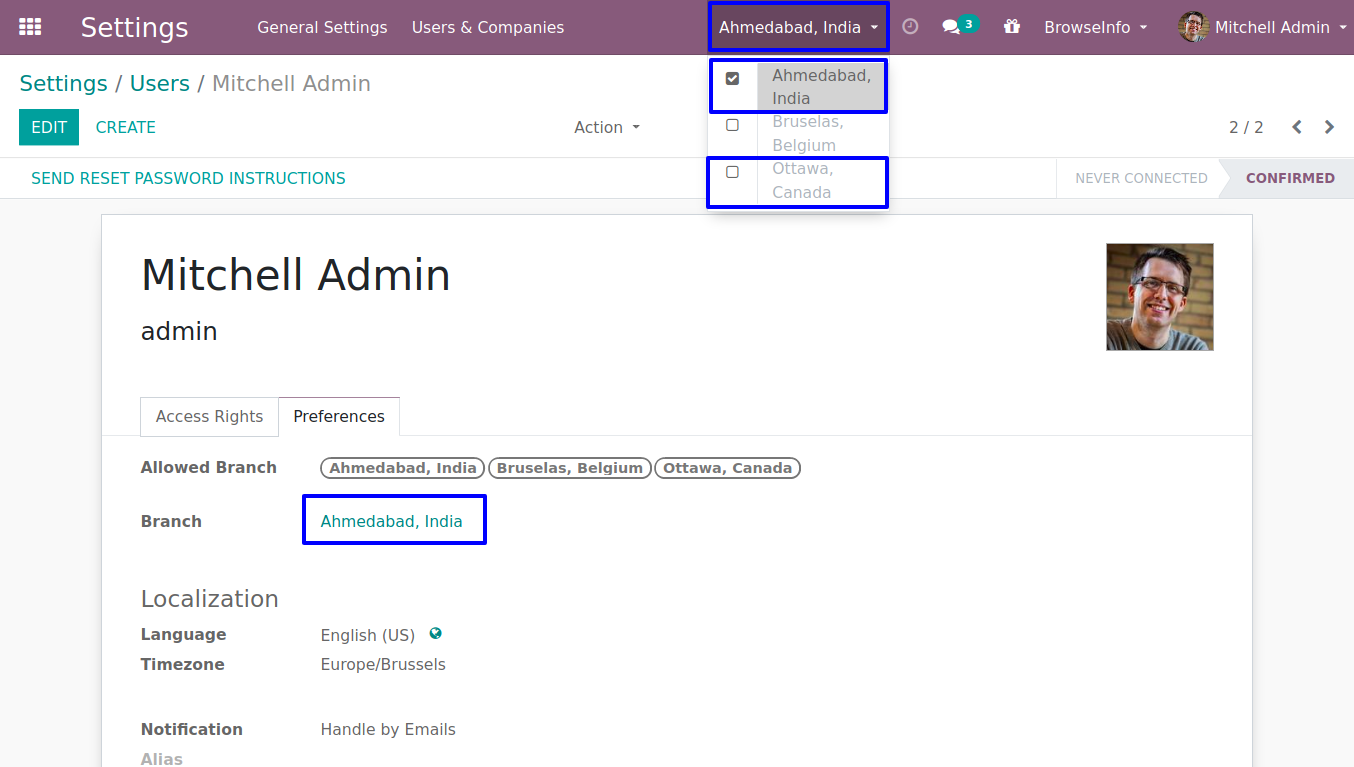Collapse the Ahmedabad, India branch dropdown
This screenshot has height=767, width=1354.
pyautogui.click(x=798, y=27)
